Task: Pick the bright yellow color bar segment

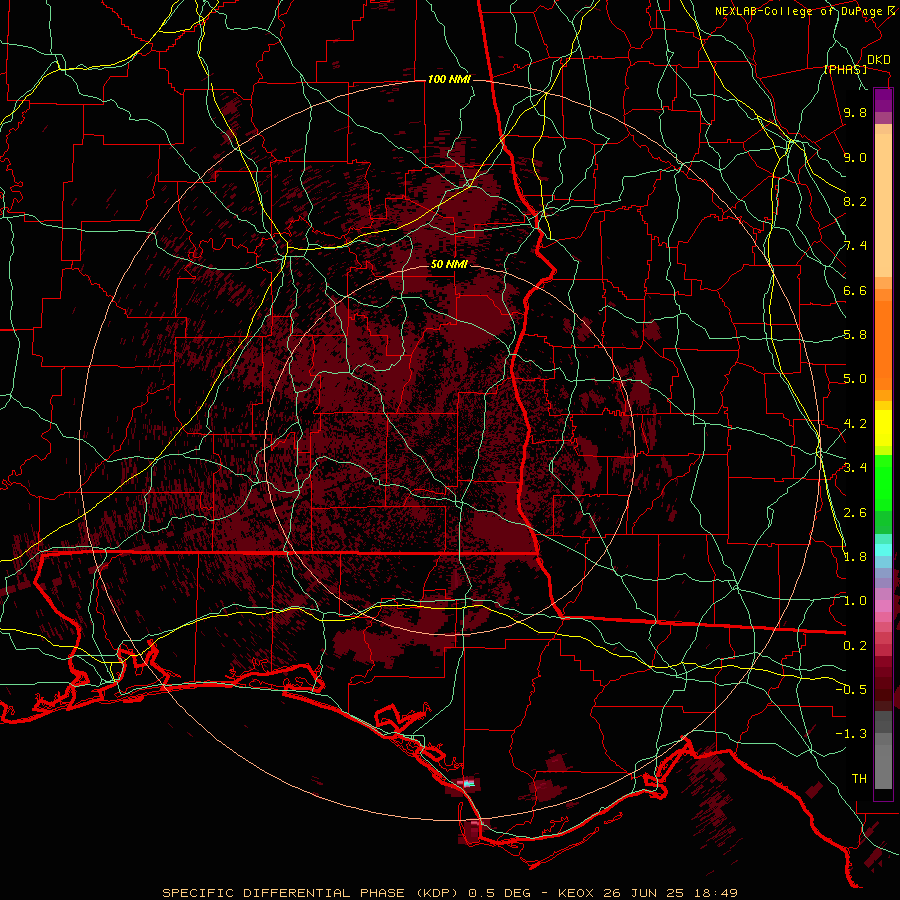Action: tap(883, 428)
